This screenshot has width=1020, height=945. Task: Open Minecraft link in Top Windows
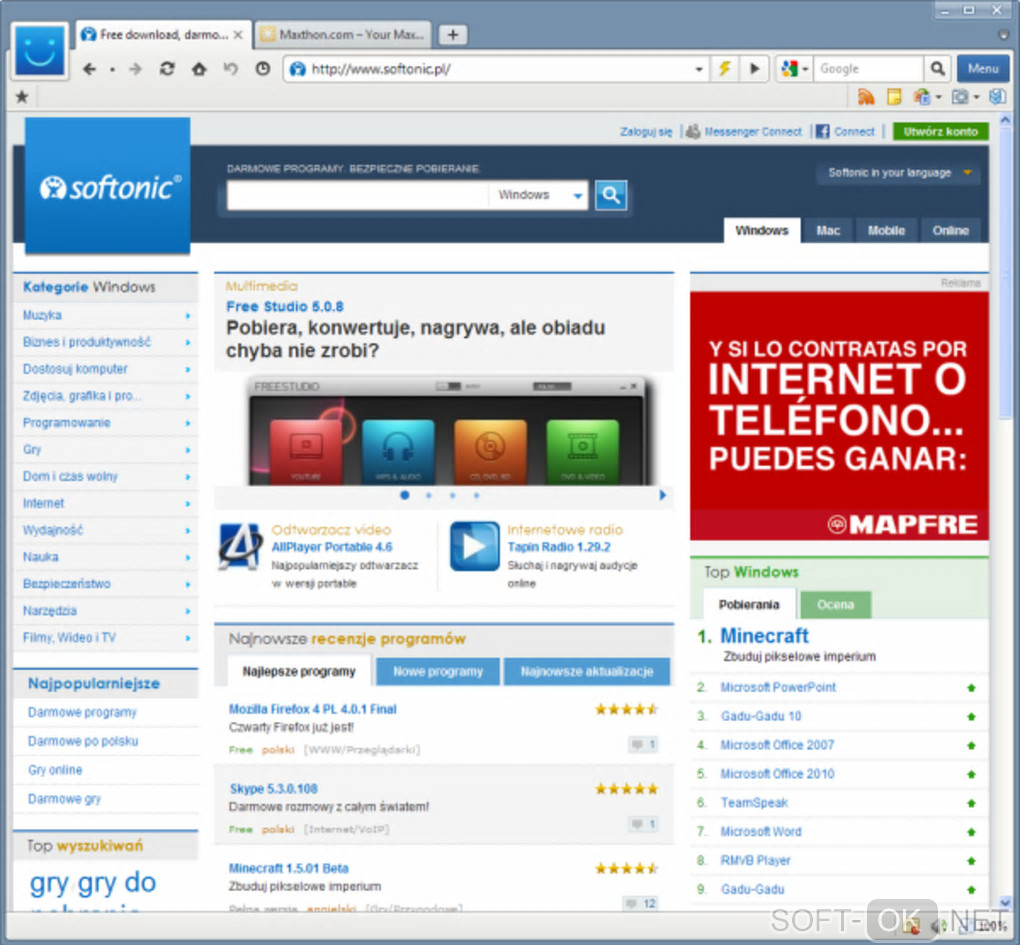tap(764, 635)
